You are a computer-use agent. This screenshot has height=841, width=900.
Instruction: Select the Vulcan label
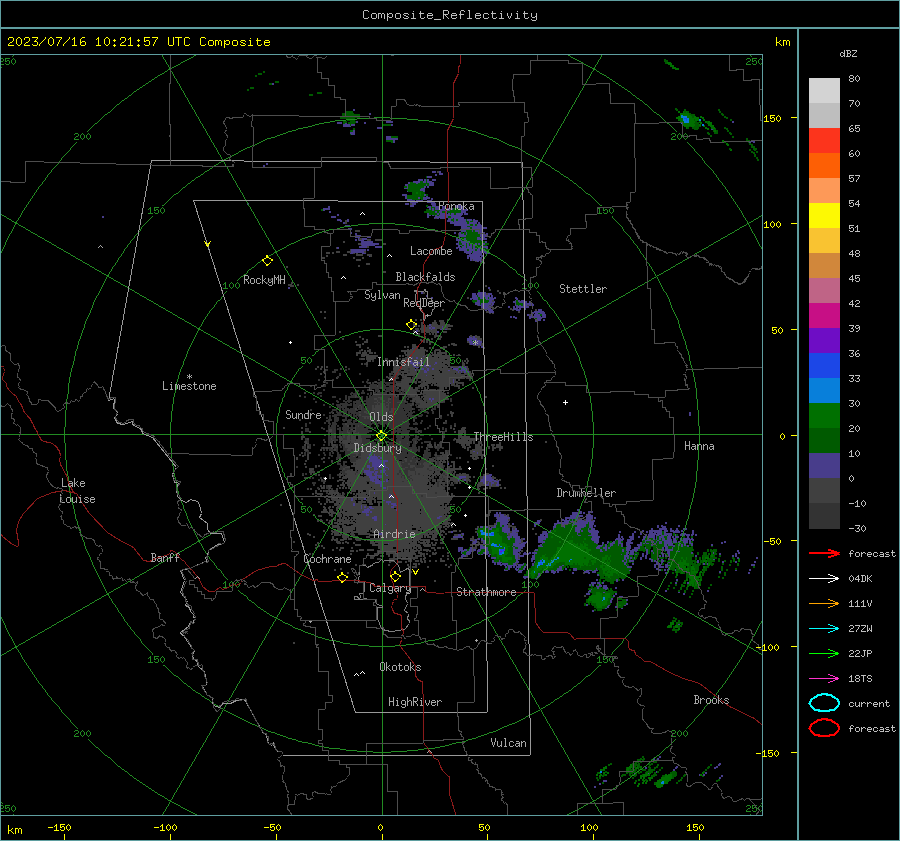point(508,743)
